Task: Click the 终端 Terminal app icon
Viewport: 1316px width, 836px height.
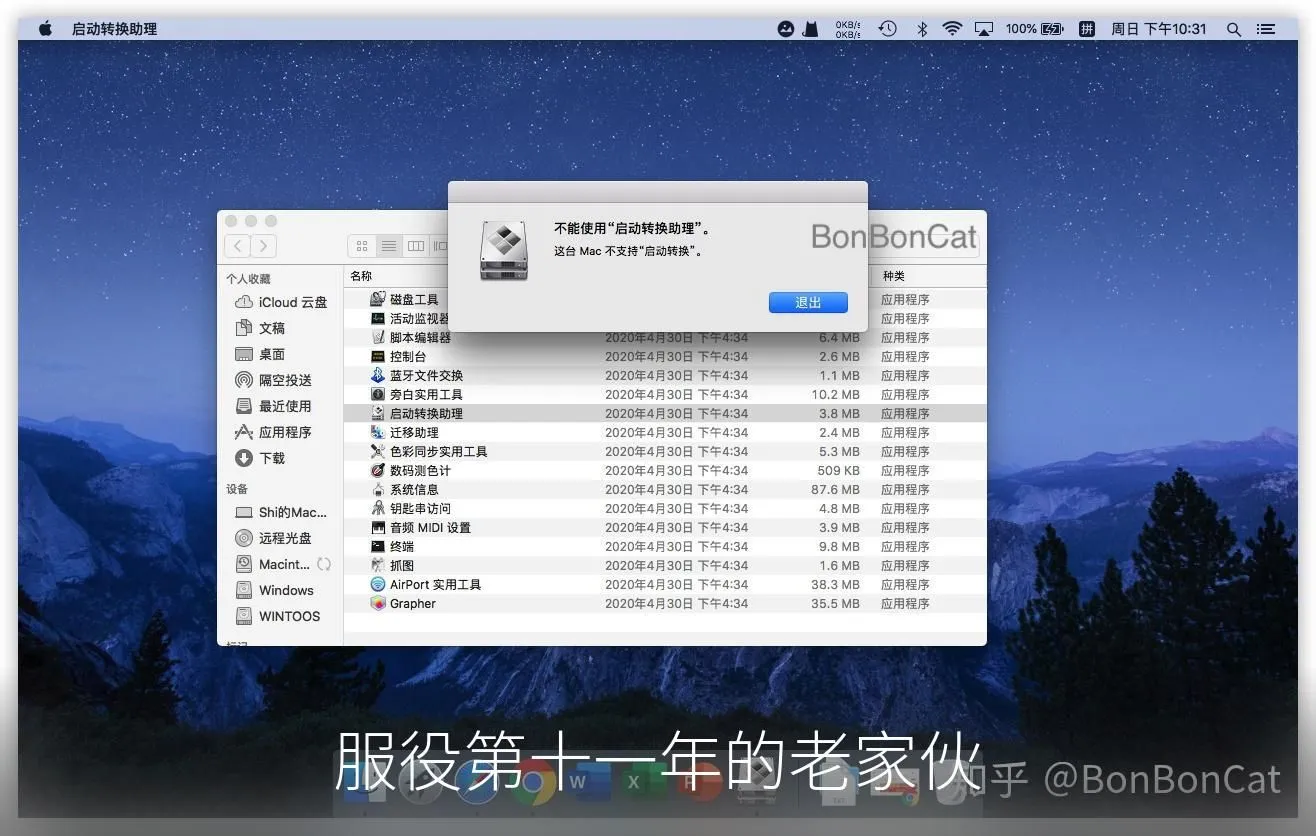Action: (378, 546)
